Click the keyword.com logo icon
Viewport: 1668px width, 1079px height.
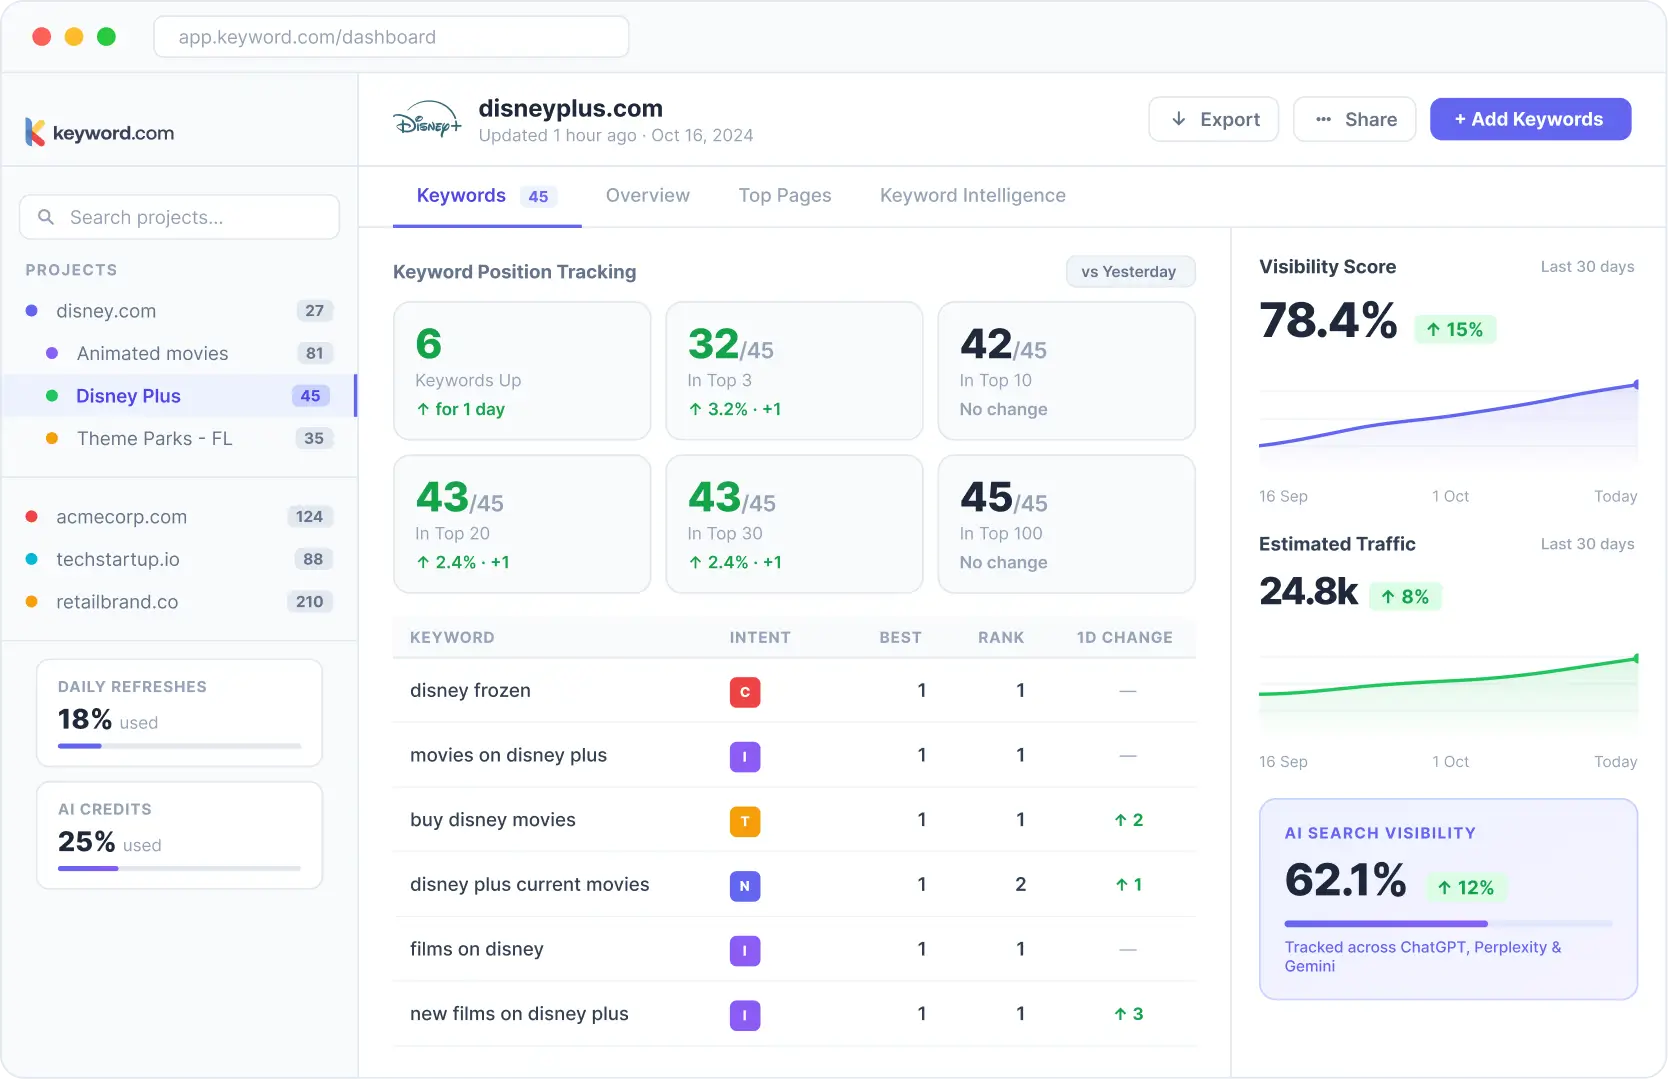(35, 132)
